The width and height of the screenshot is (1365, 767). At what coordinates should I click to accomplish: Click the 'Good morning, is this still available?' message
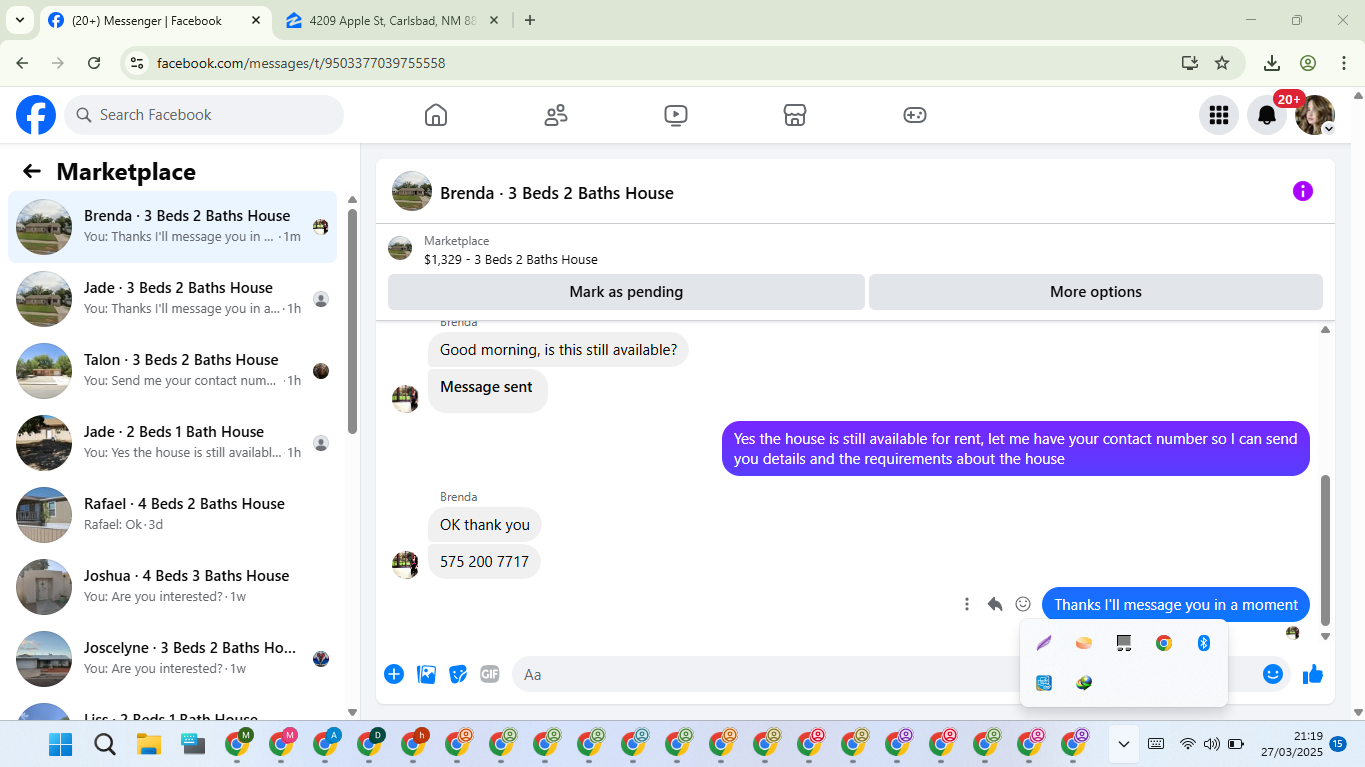[558, 350]
